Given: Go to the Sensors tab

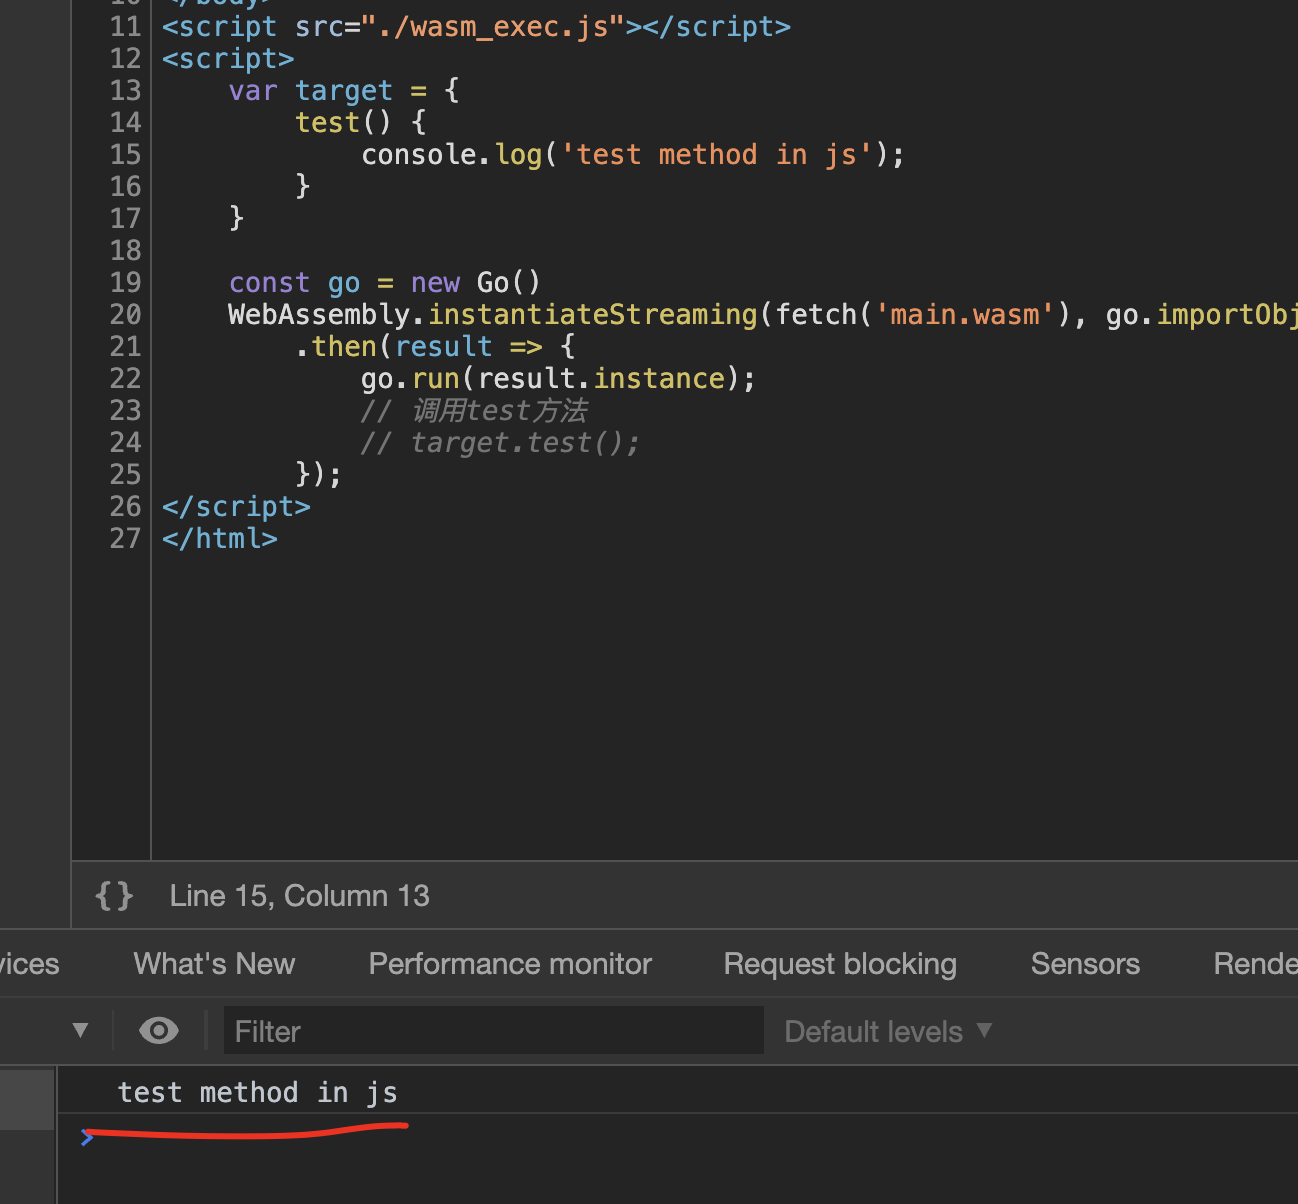Looking at the screenshot, I should [1085, 963].
